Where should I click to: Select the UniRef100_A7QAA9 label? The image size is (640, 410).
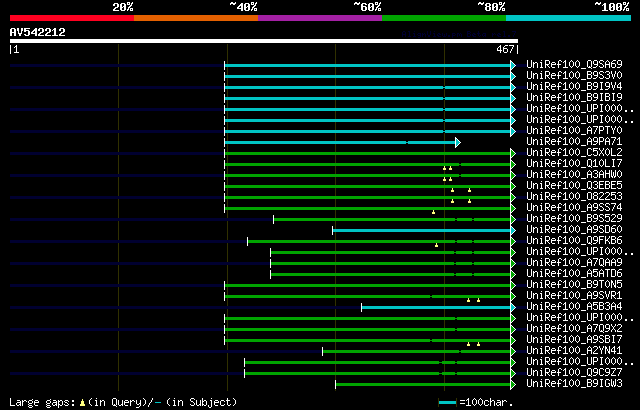click(x=574, y=263)
